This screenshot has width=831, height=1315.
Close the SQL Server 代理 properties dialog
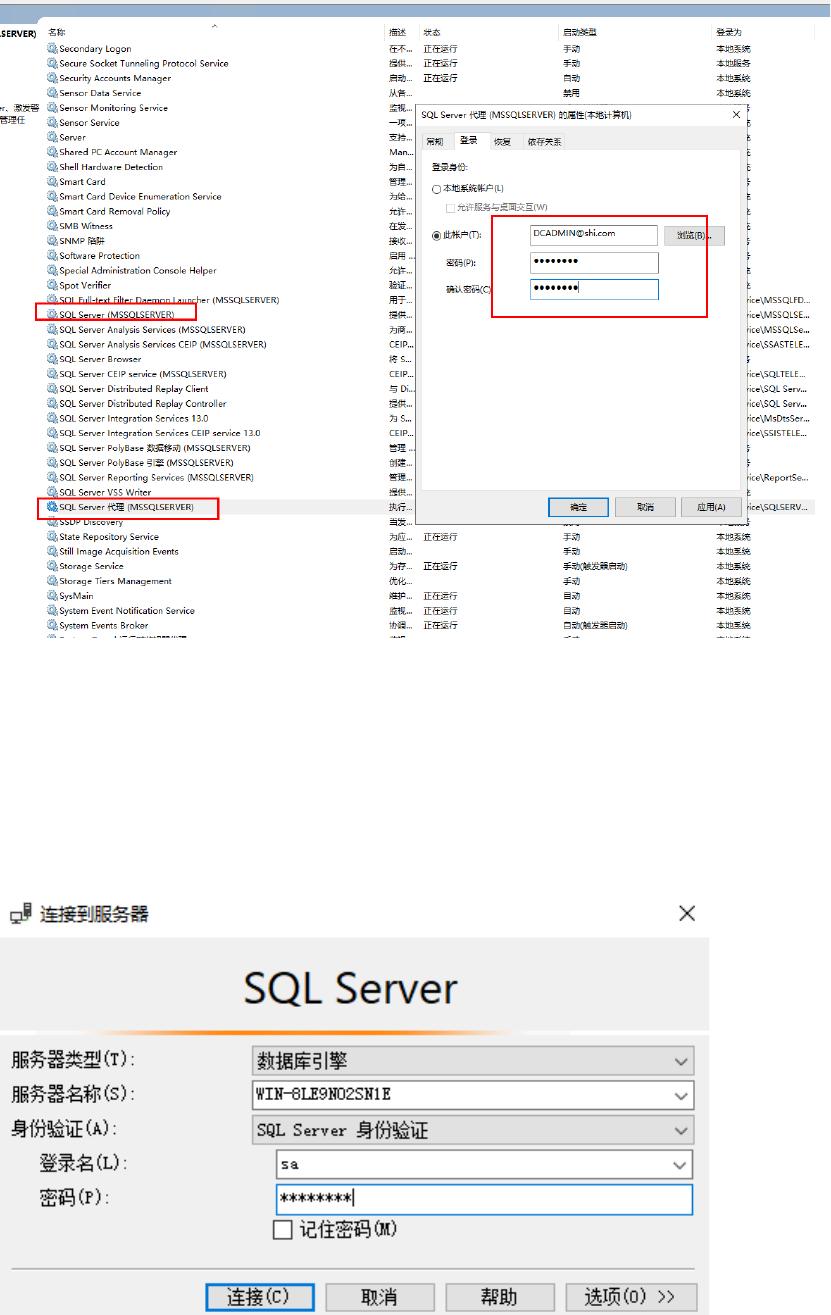coord(736,115)
